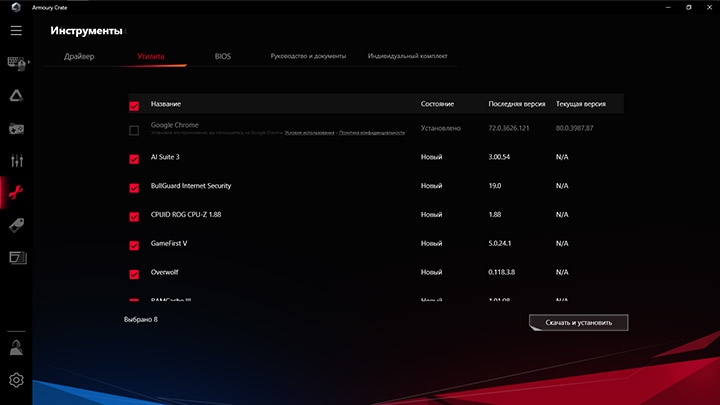Click the Скачать и установить button

click(x=579, y=322)
